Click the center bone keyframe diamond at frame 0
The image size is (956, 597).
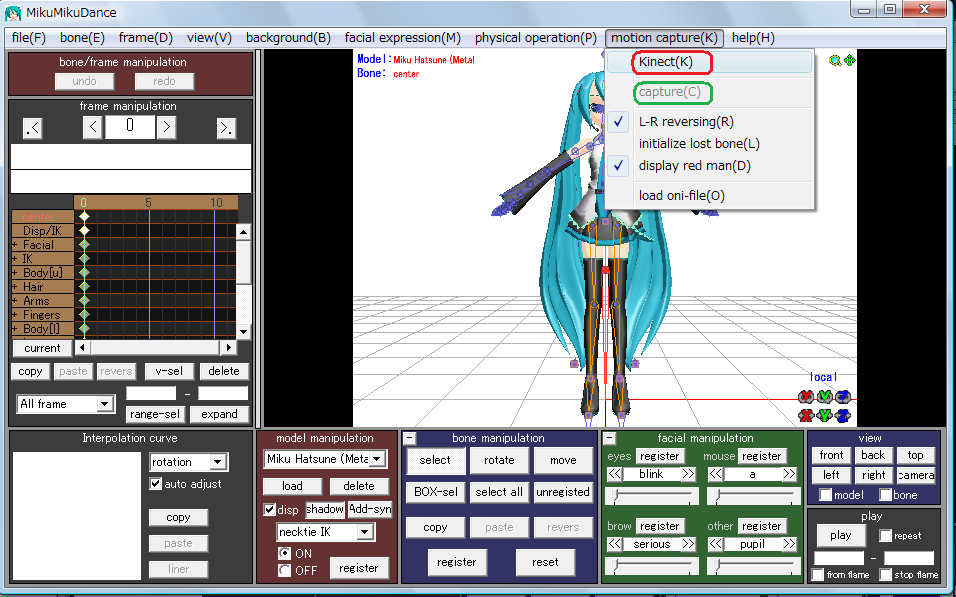[84, 216]
